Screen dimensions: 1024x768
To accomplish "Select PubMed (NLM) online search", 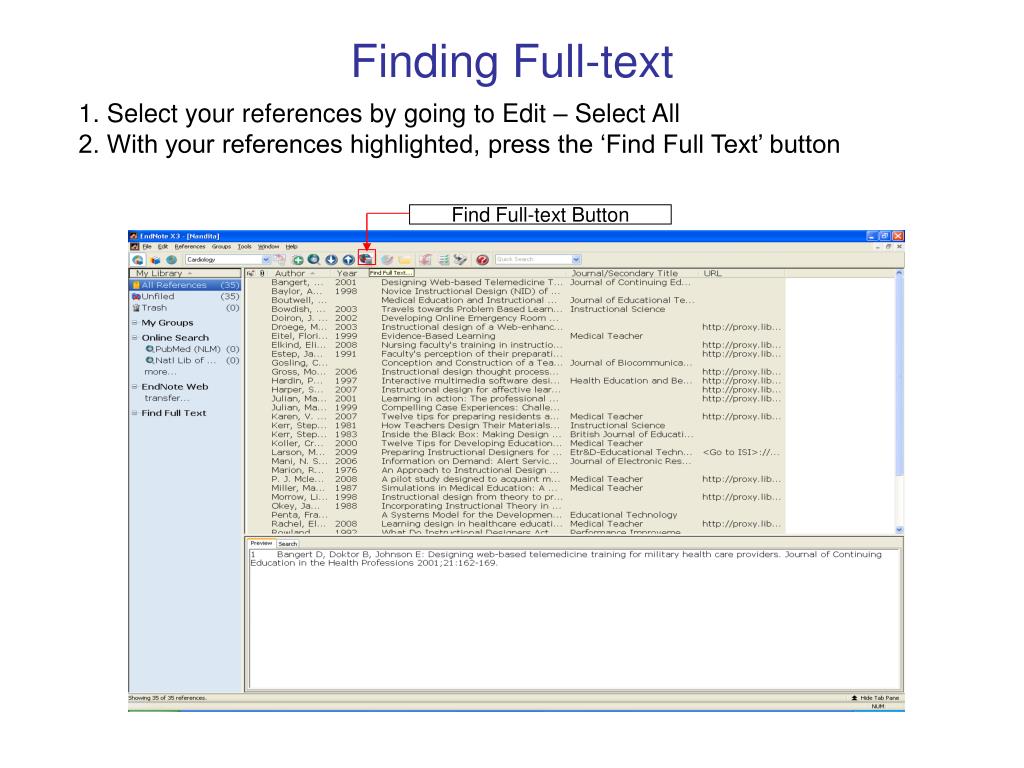I will (191, 349).
